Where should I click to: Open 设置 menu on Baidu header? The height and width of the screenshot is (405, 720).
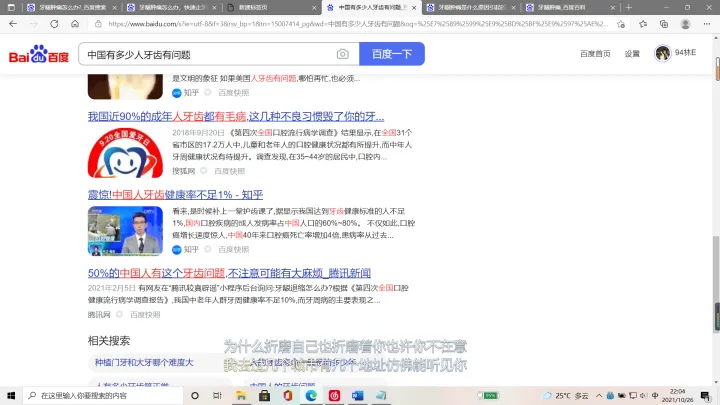point(632,54)
